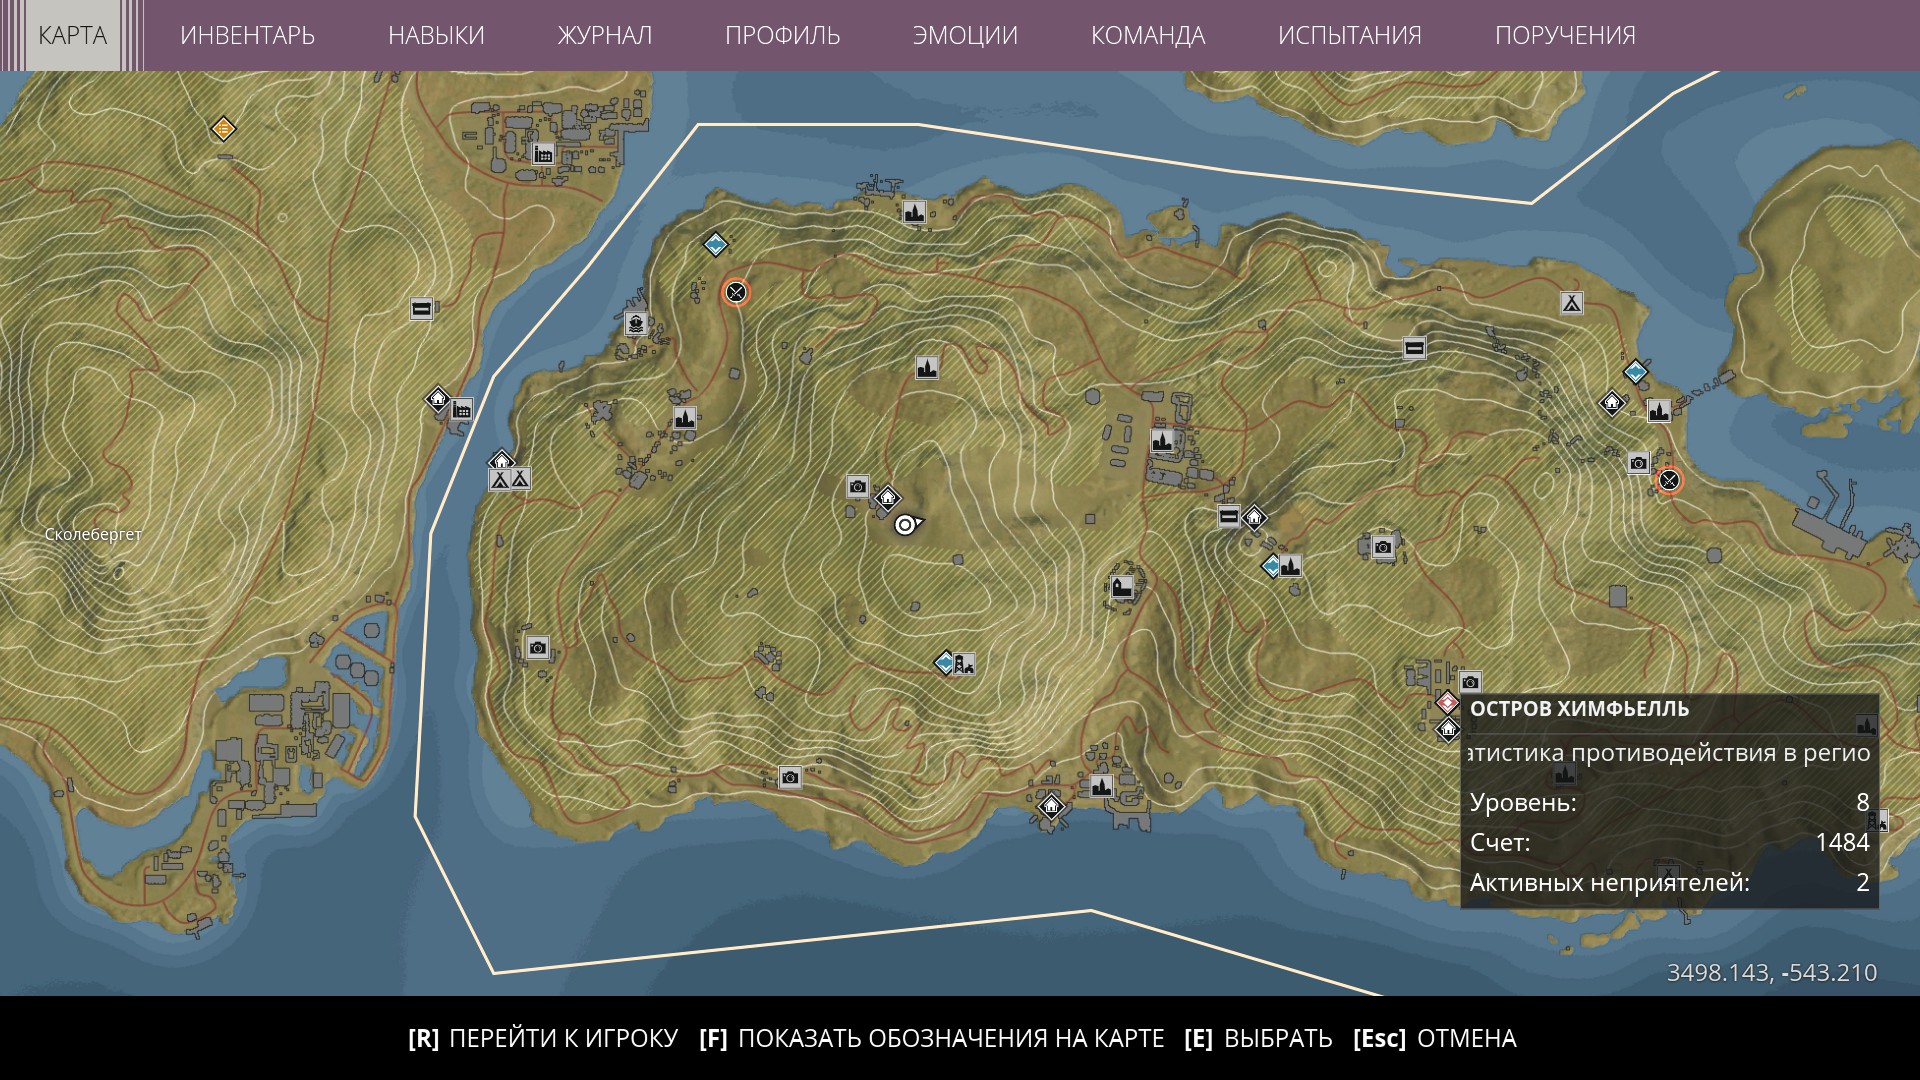Select the safehouse on the southern shore

(1050, 805)
